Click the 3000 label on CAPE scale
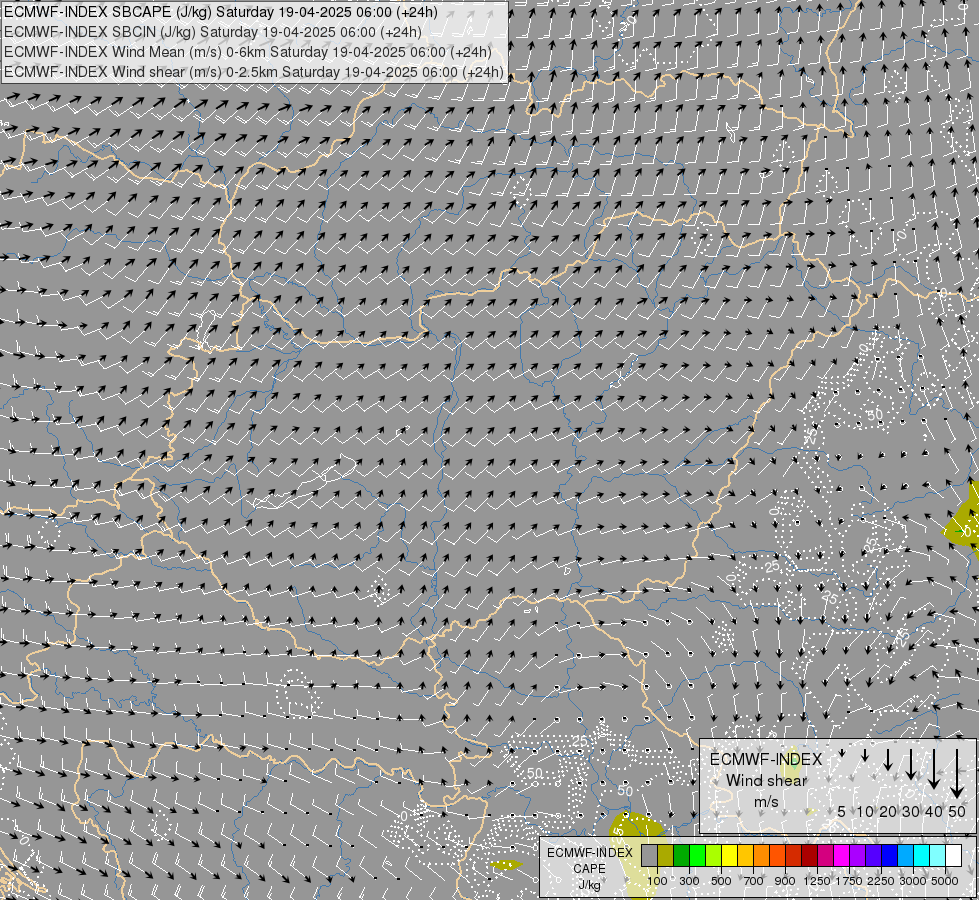The image size is (979, 900). click(913, 881)
